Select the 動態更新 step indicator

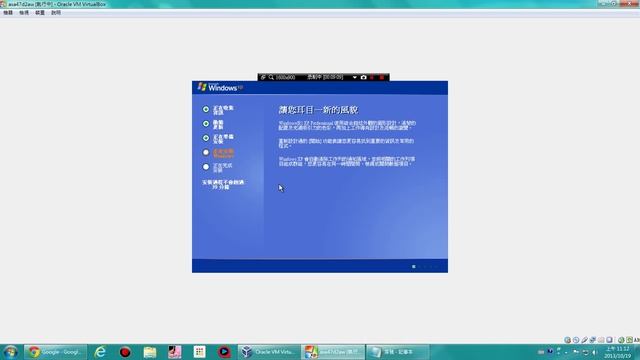pyautogui.click(x=206, y=124)
